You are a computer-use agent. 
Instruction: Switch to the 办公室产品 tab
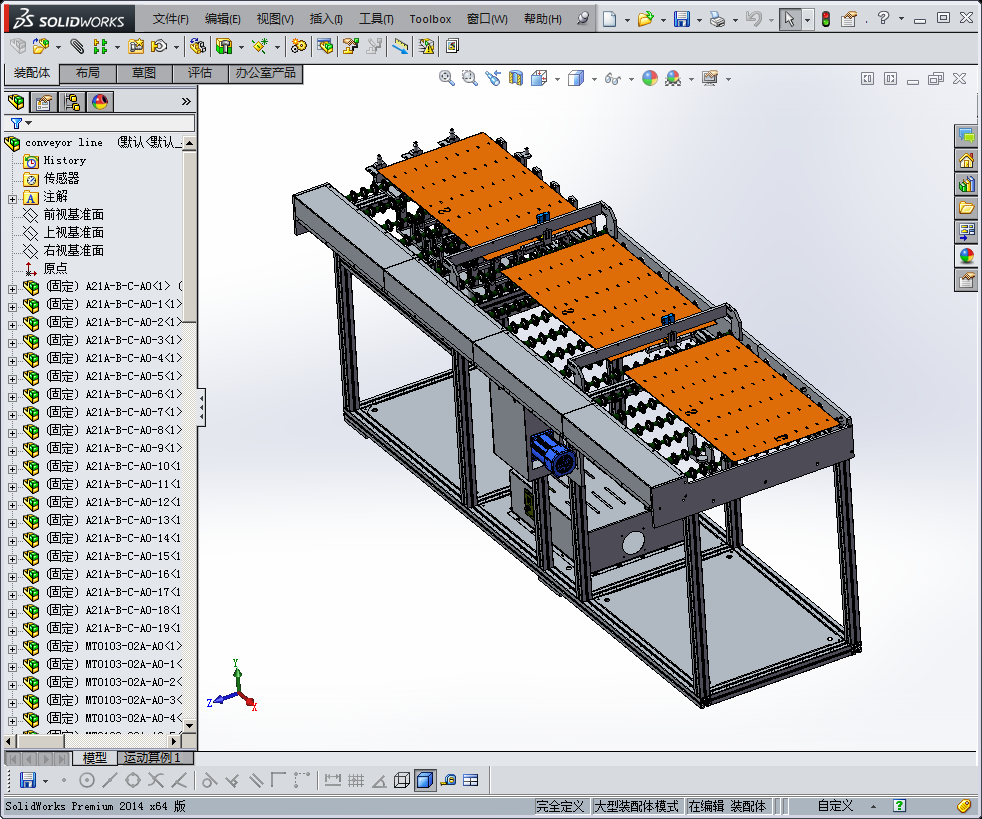pos(266,73)
